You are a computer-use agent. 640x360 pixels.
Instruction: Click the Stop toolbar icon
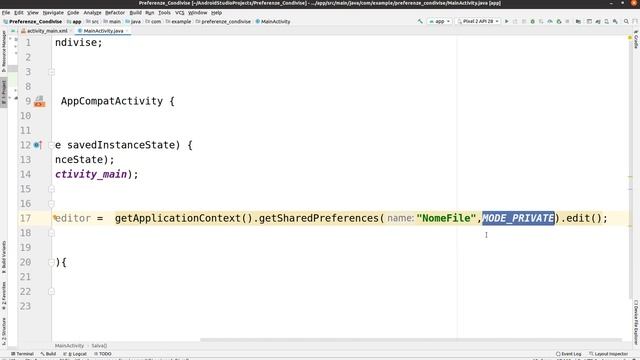click(567, 21)
